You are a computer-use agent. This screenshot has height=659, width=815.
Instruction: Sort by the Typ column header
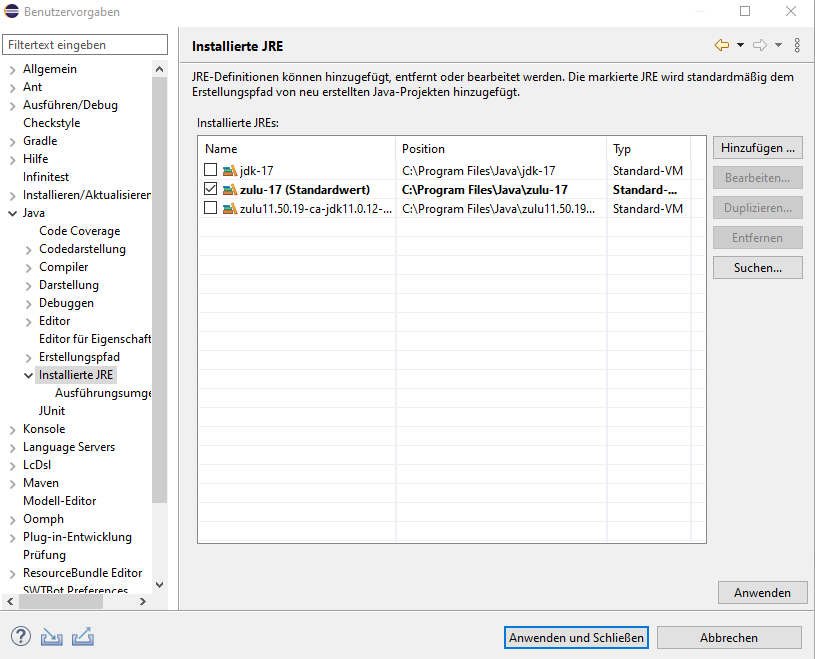point(649,149)
